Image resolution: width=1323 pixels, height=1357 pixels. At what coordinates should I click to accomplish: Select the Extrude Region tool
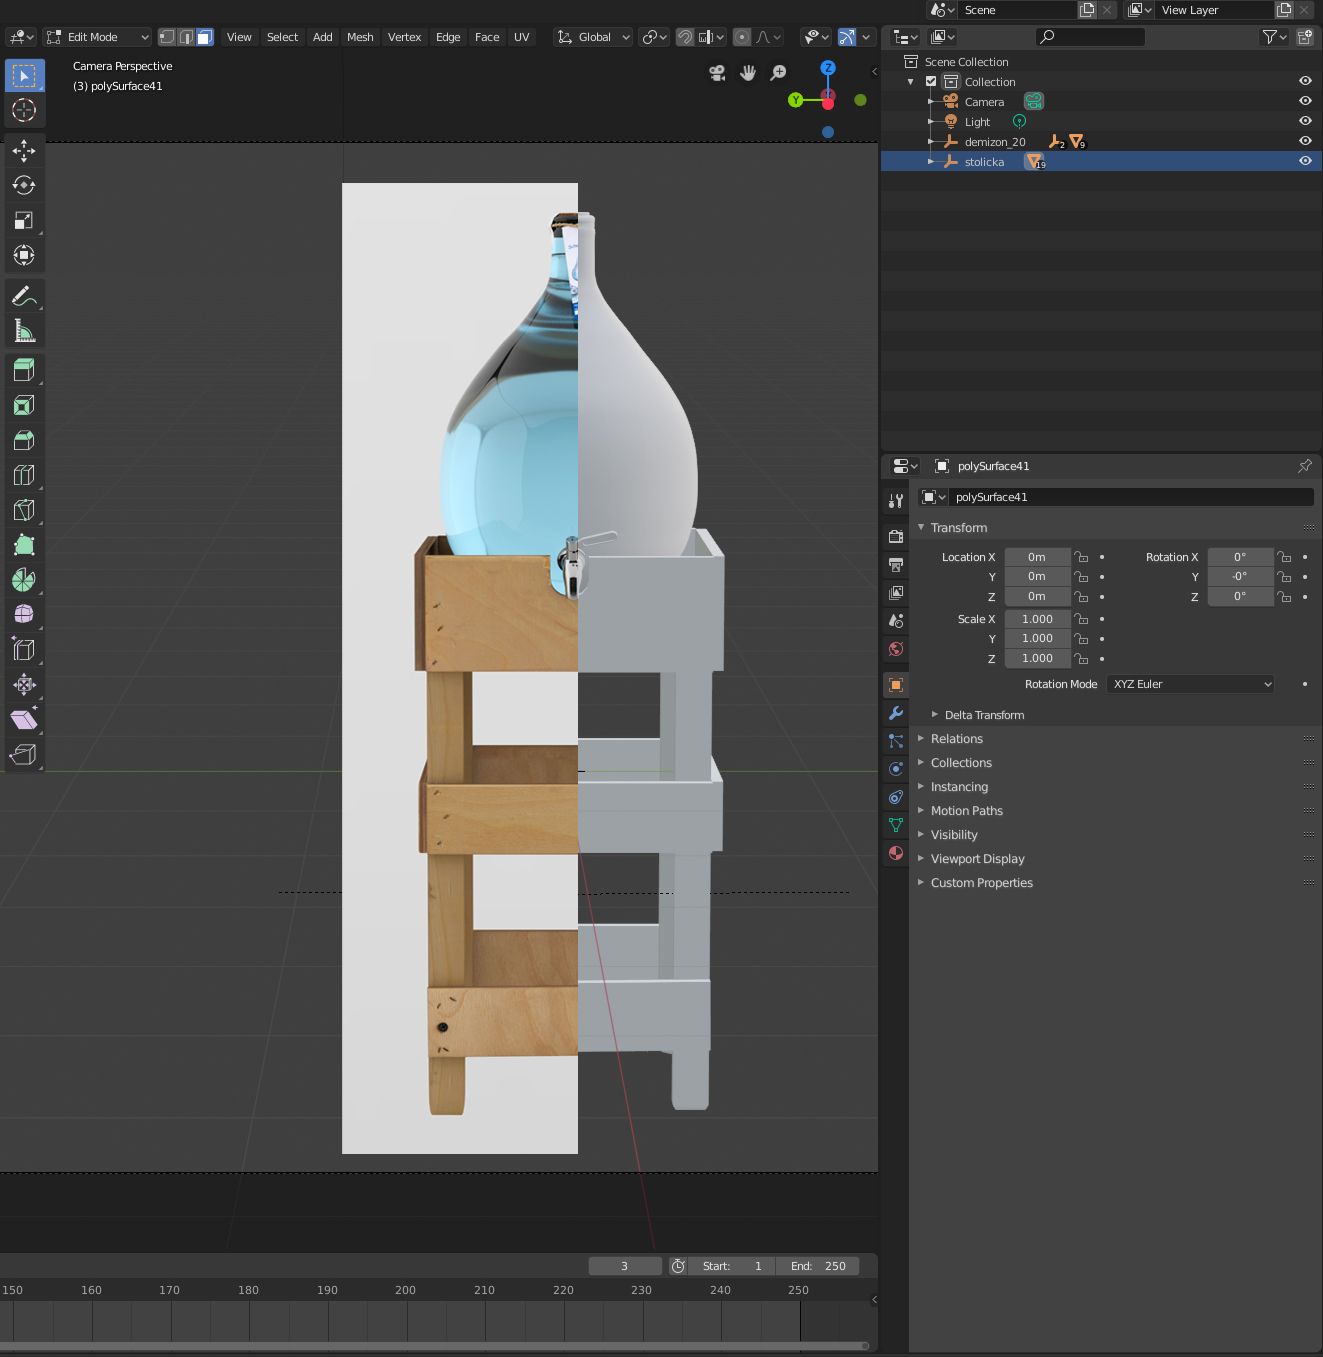[x=24, y=370]
